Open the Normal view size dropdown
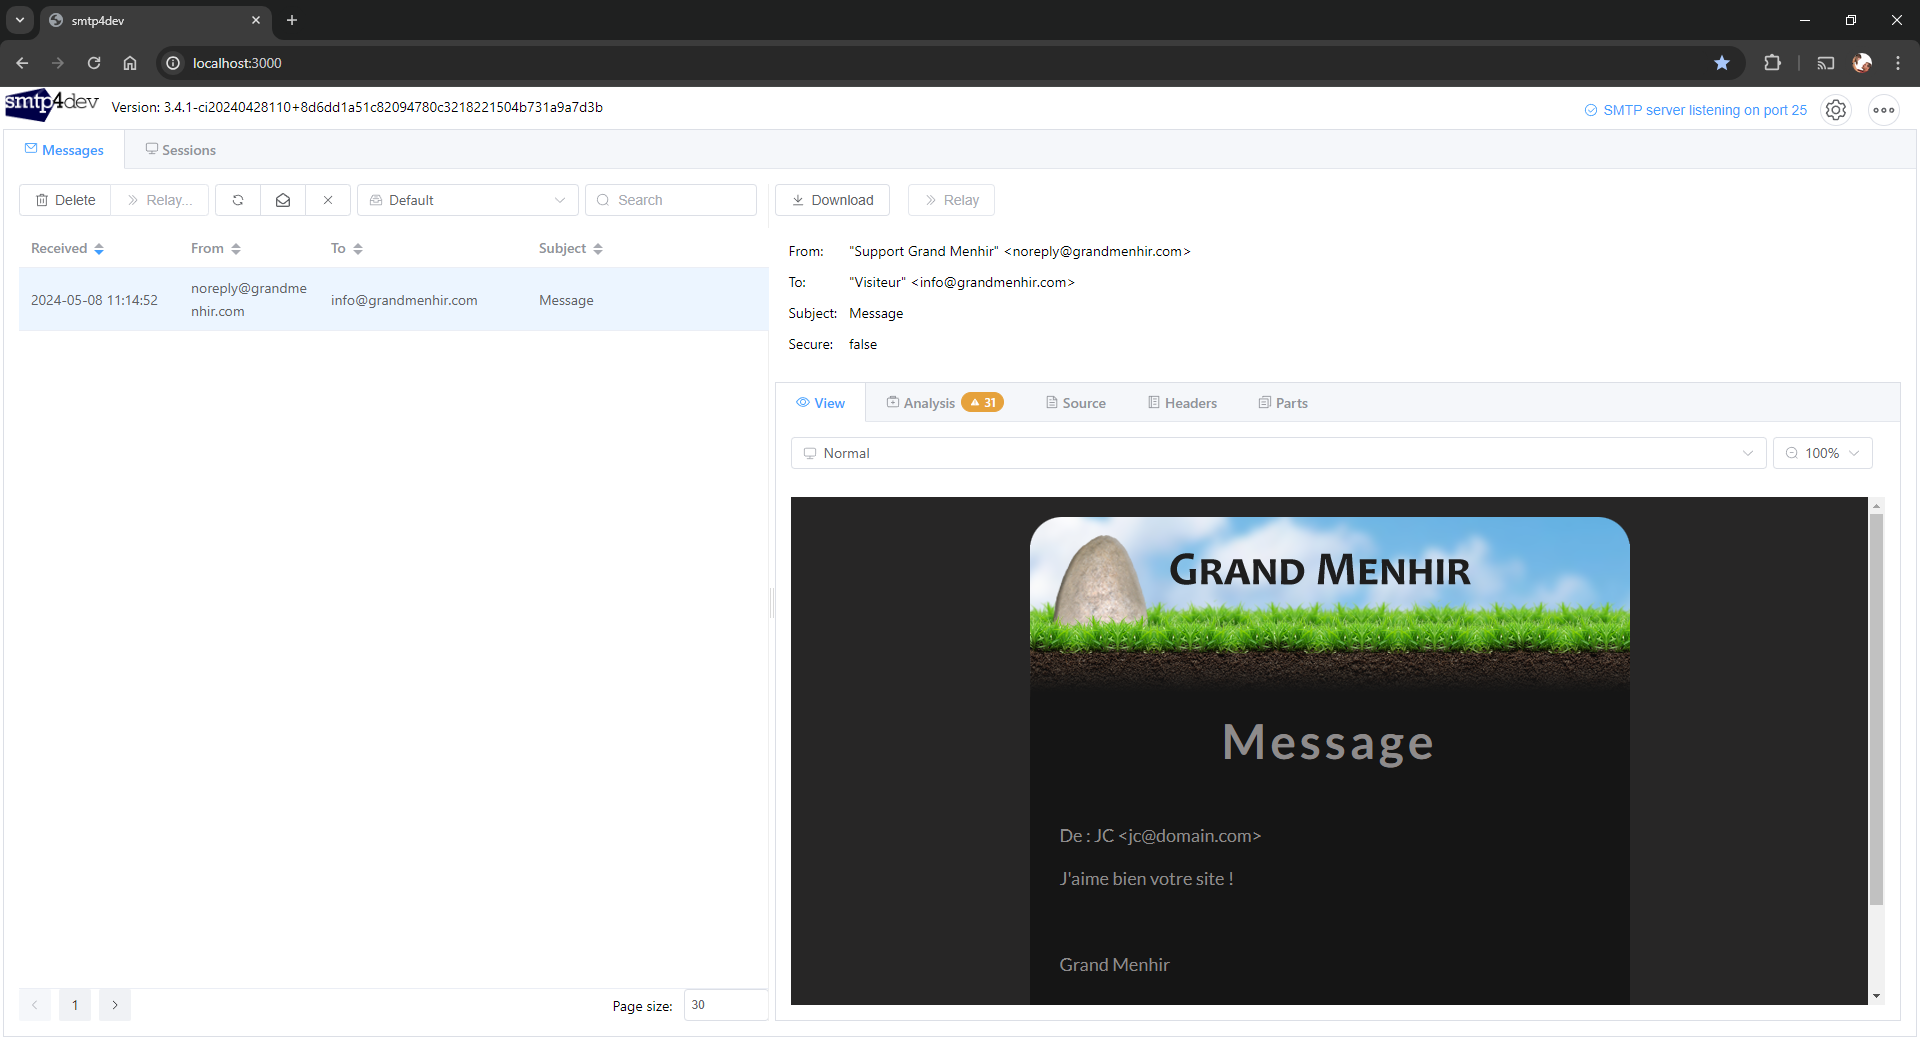This screenshot has width=1920, height=1040. (1278, 453)
